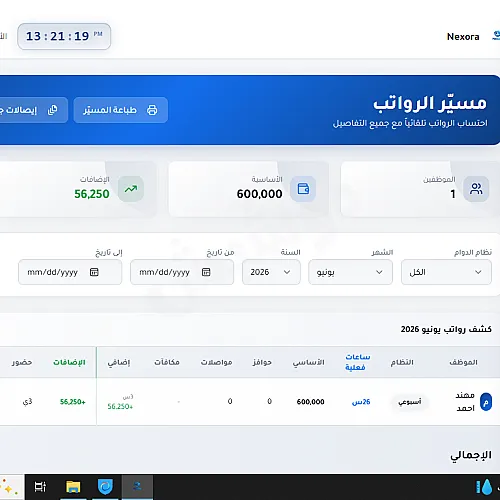500x500 pixels.
Task: Click the 13:21:19 clock widget
Action: [x=64, y=36]
